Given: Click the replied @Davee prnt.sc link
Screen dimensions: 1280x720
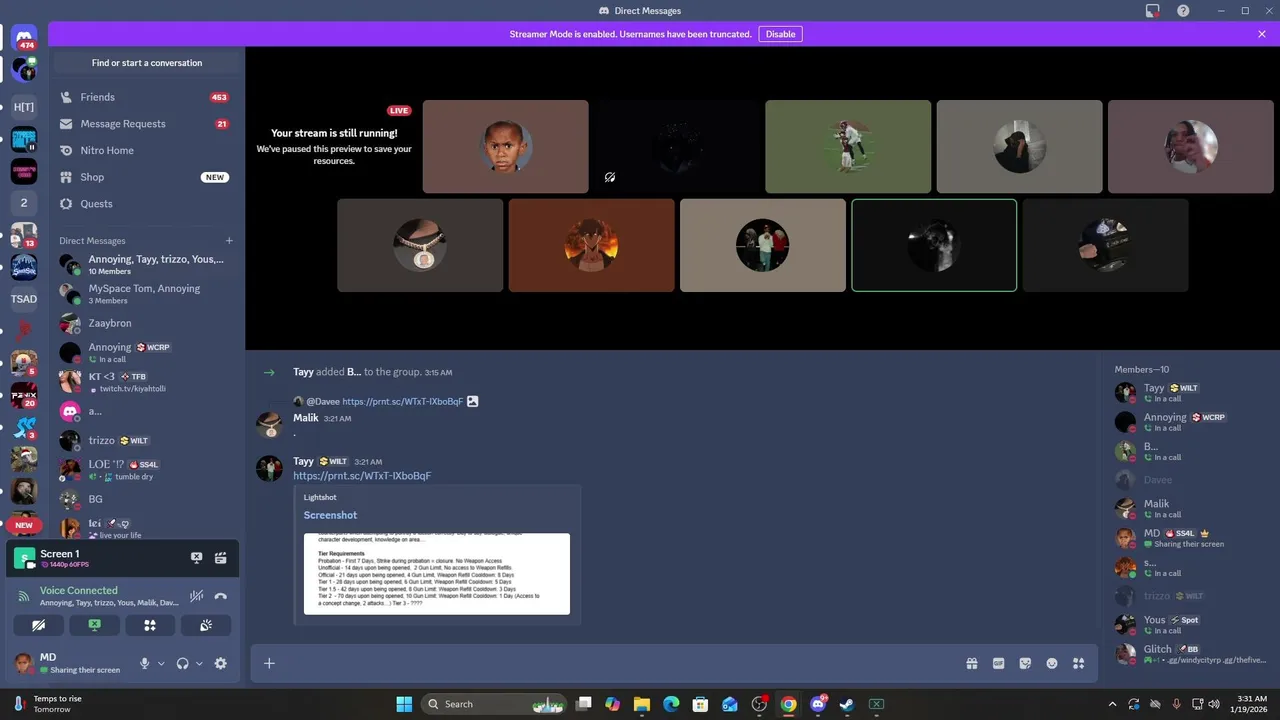Looking at the screenshot, I should point(403,401).
